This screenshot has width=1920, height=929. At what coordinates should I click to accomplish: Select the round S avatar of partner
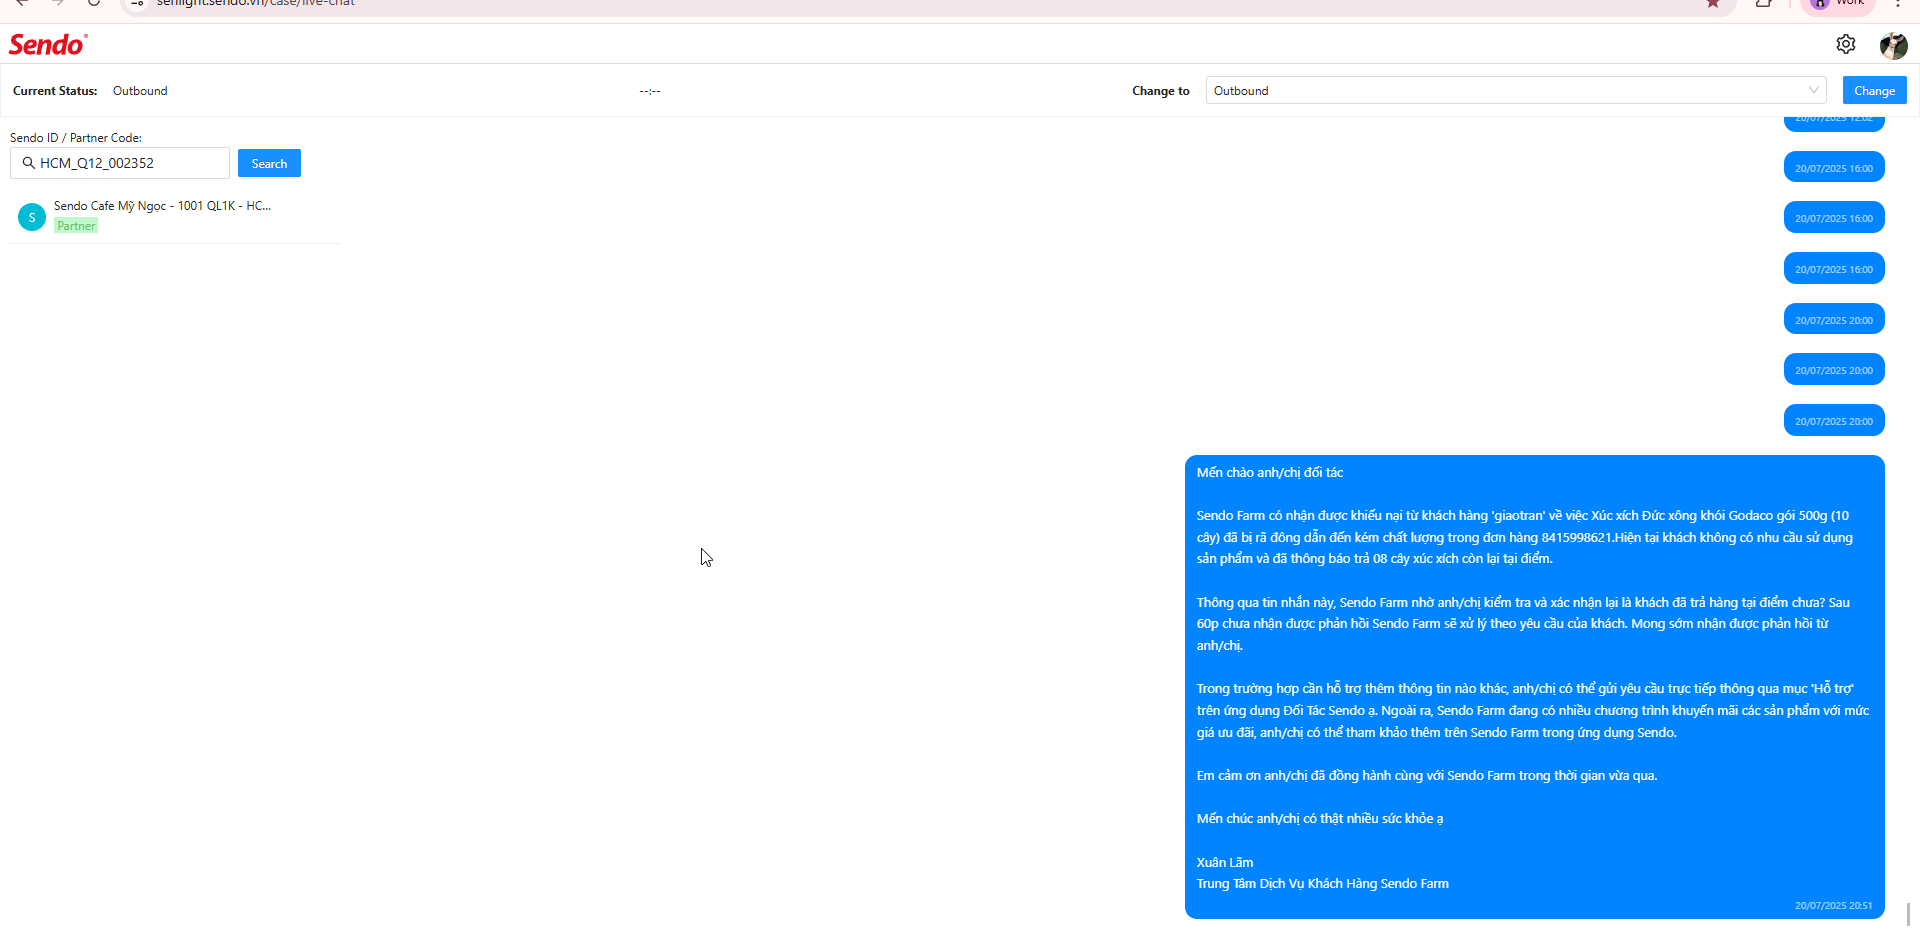(32, 217)
